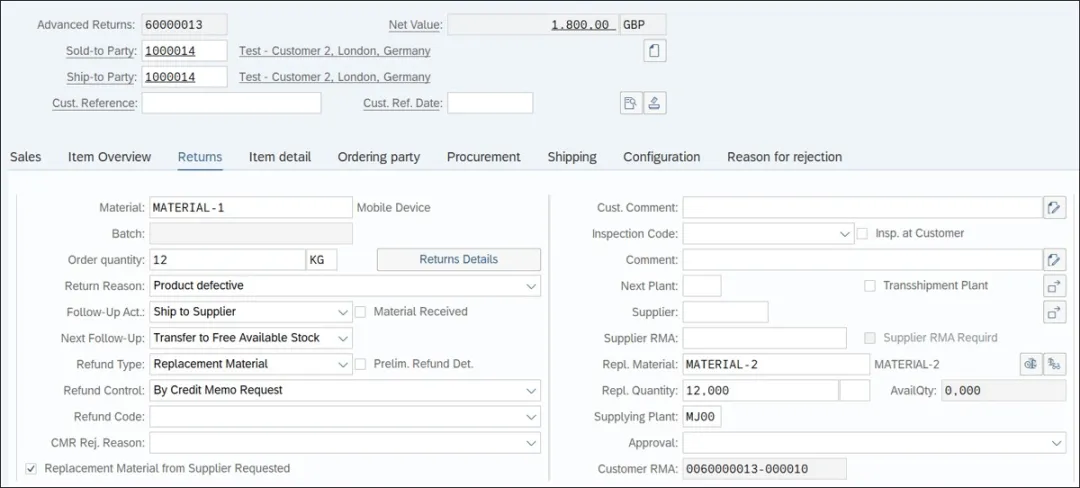Click into the Cust. Reference input field
The height and width of the screenshot is (488, 1080).
(x=231, y=103)
